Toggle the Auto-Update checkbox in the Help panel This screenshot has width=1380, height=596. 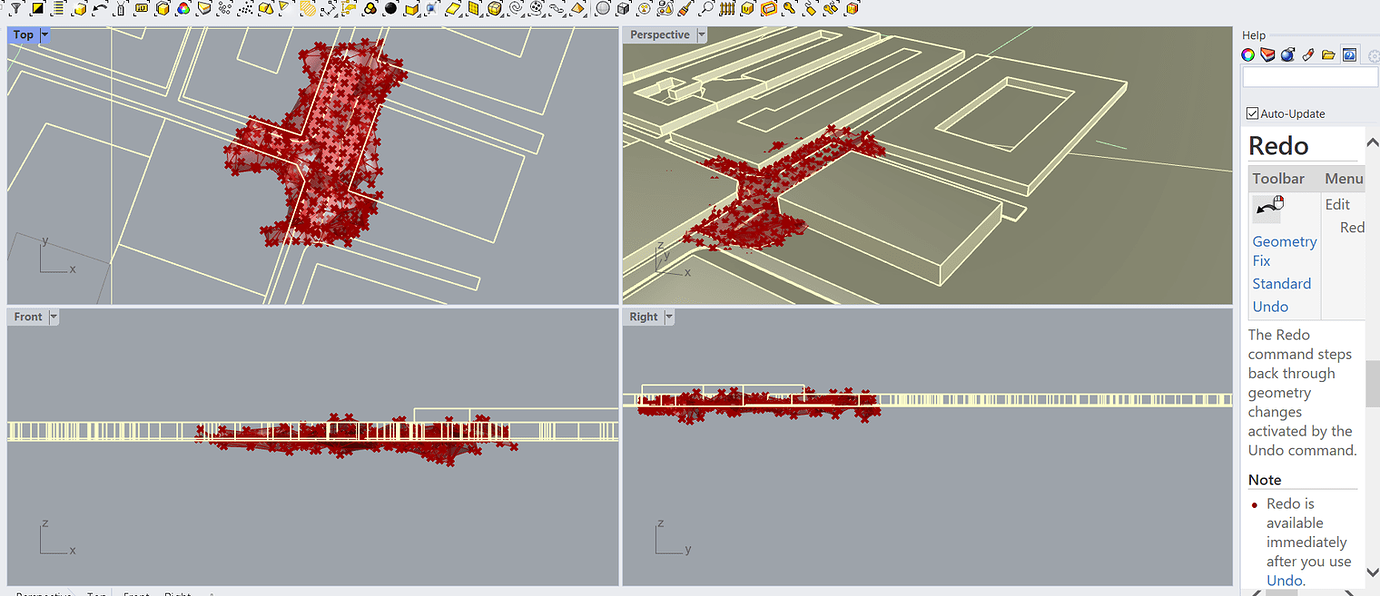[1250, 112]
